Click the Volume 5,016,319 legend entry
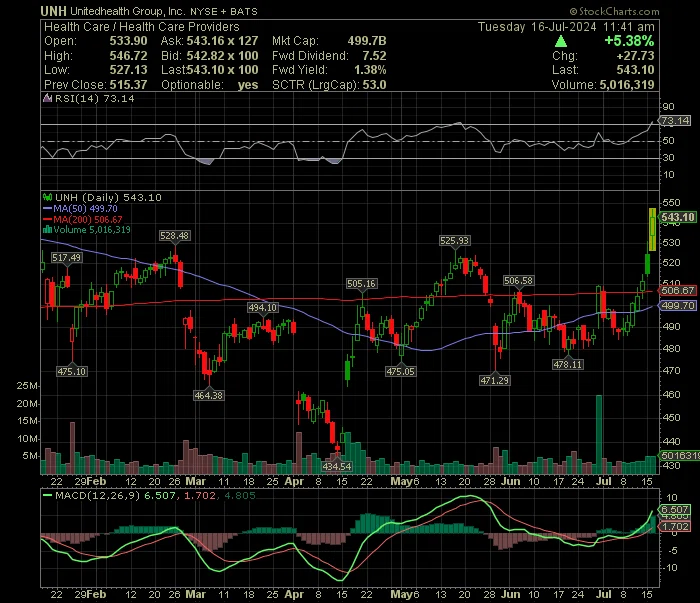This screenshot has height=603, width=700. click(92, 230)
